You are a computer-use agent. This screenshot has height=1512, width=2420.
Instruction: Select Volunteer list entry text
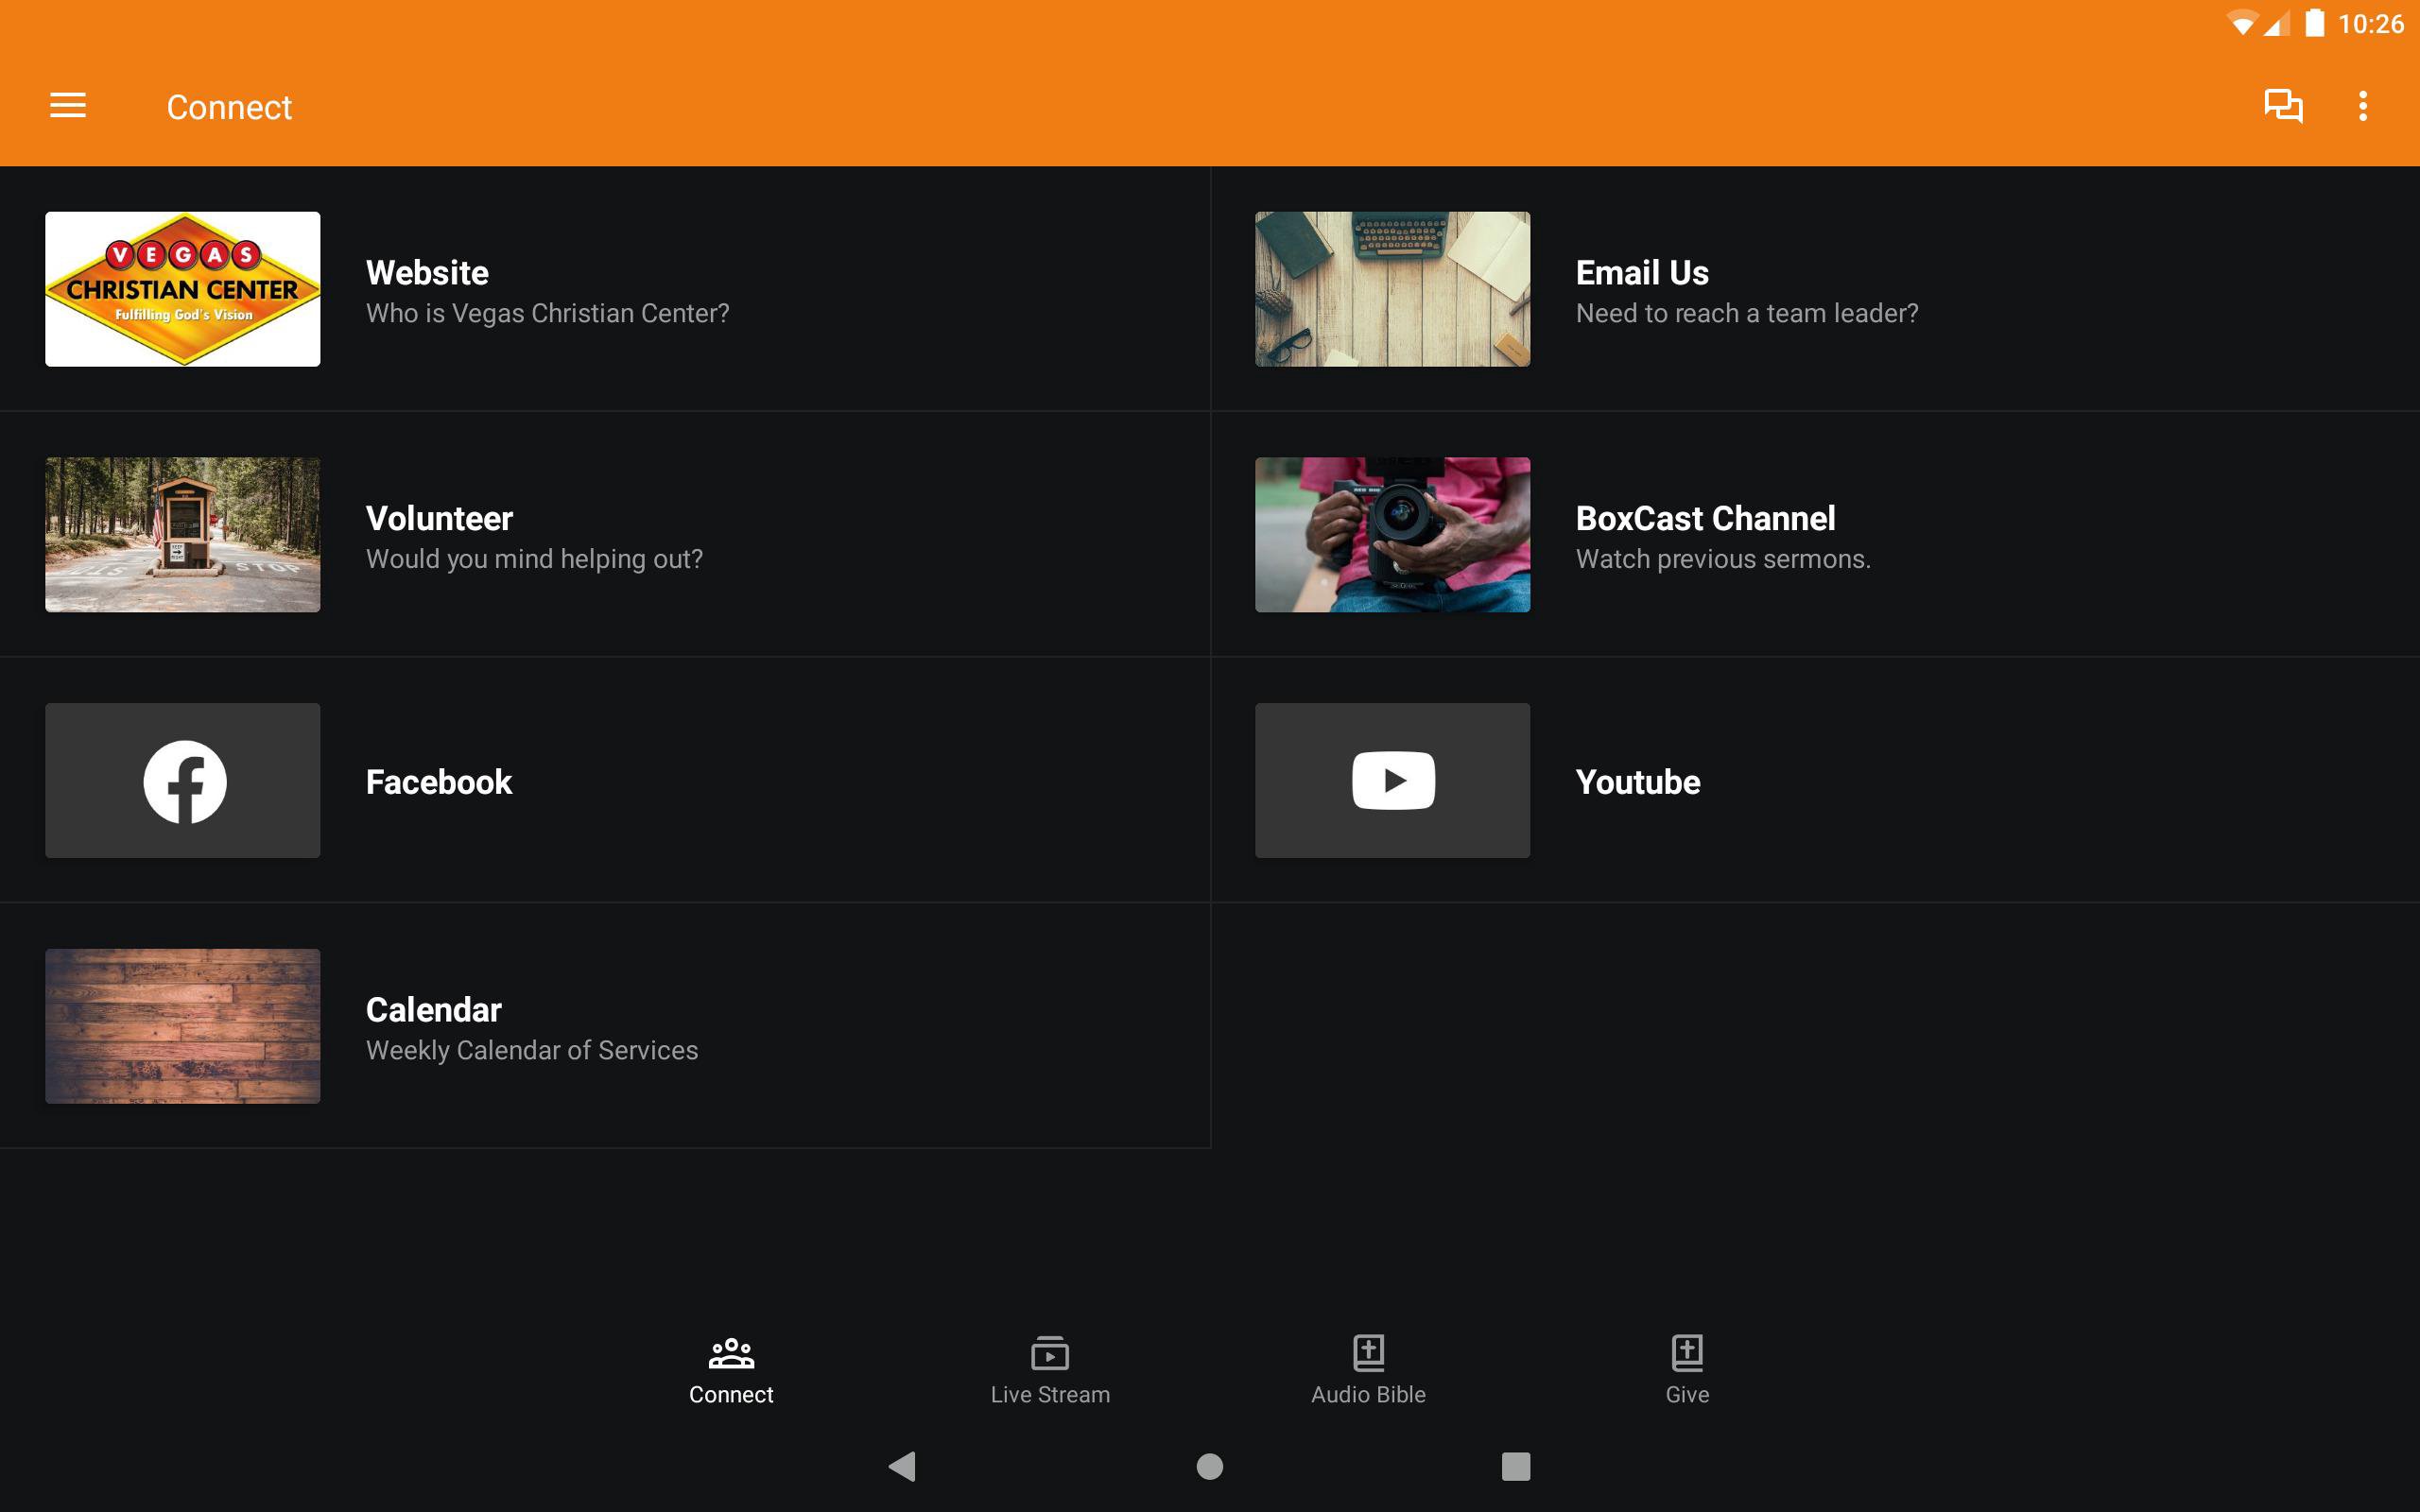(439, 519)
